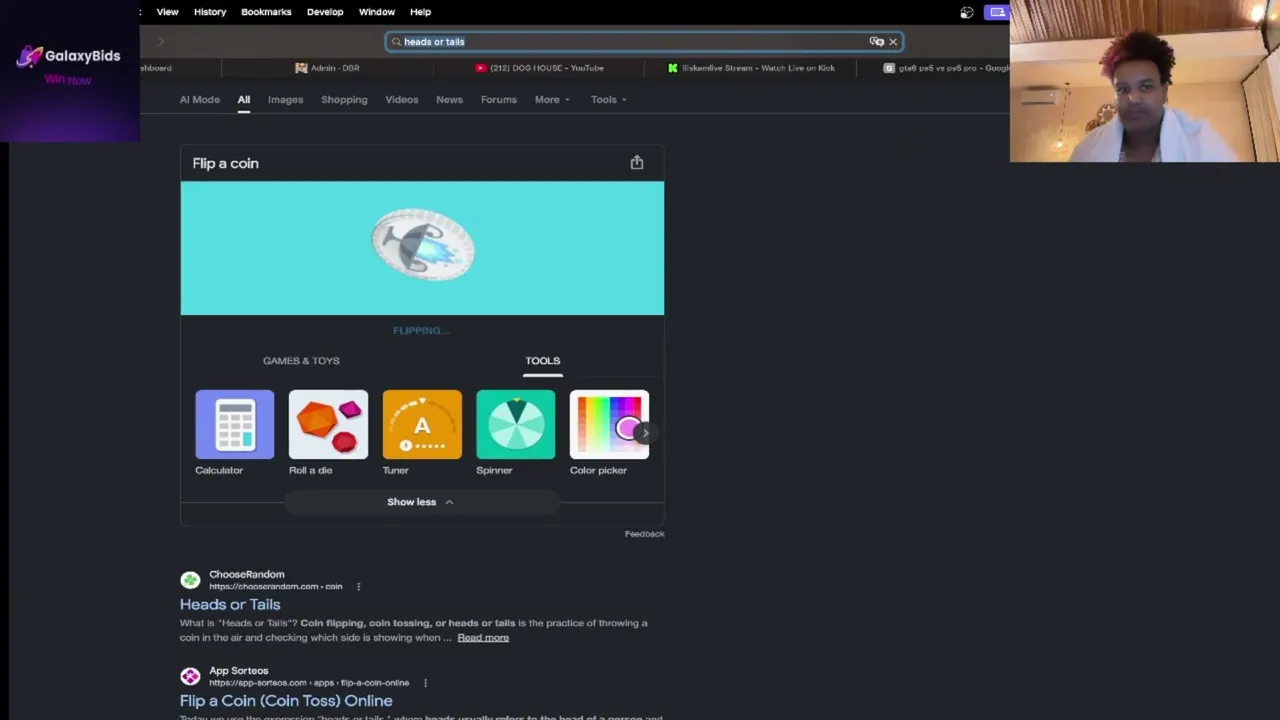1280x720 pixels.
Task: Open the Spinner tool tile
Action: 515,432
